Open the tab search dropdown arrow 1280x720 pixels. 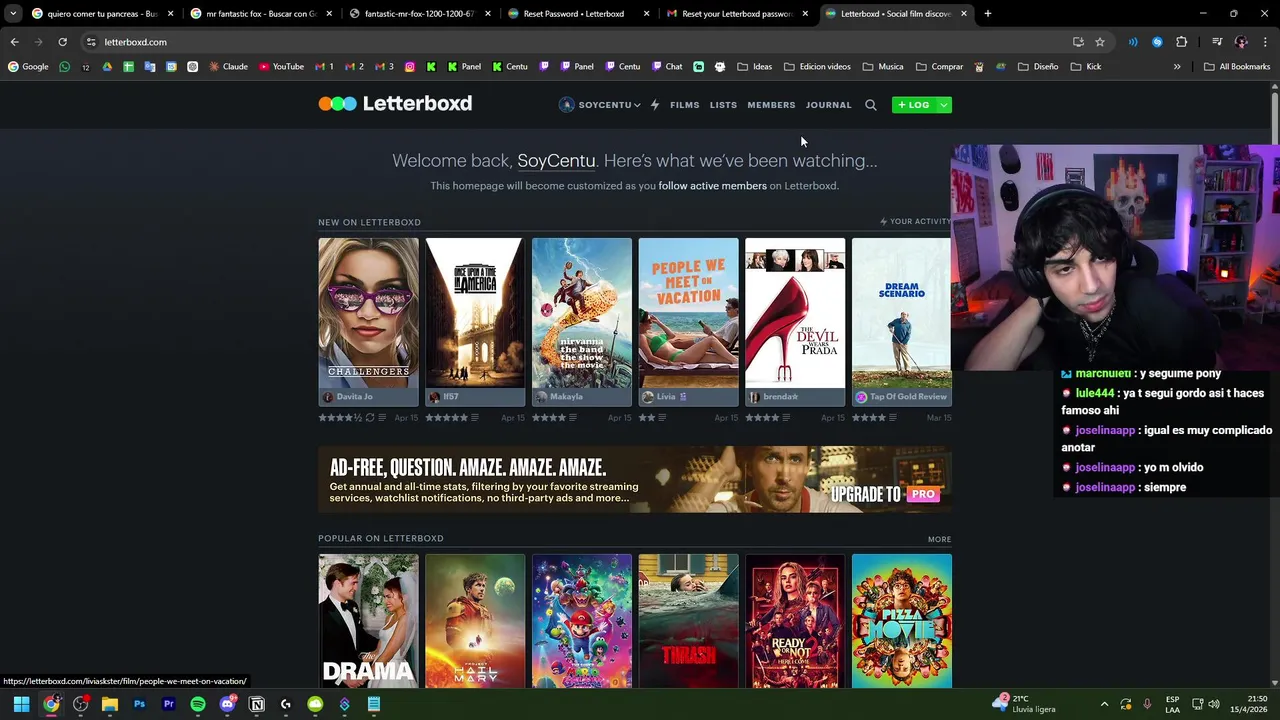[x=12, y=14]
